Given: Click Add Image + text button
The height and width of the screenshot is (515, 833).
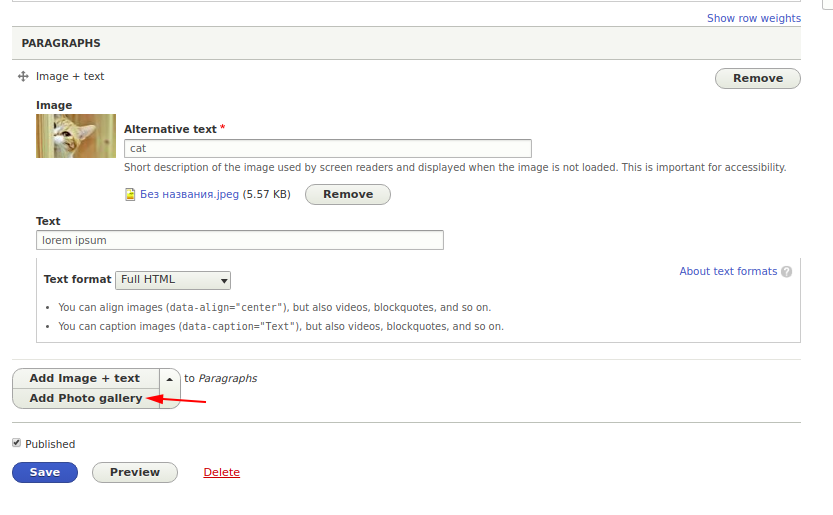Looking at the screenshot, I should (85, 378).
